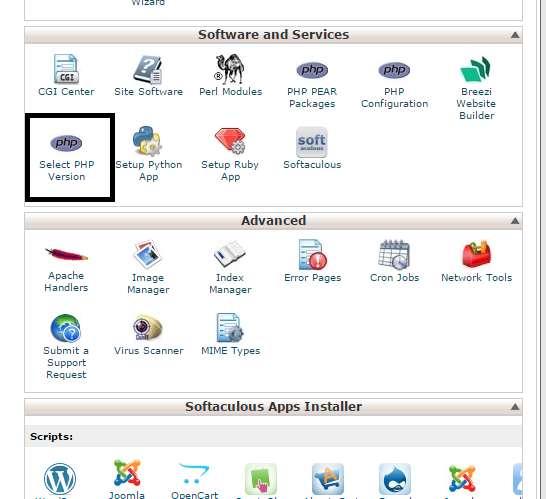Click the Breezi Website Builder link text
546x499 pixels.
point(476,103)
